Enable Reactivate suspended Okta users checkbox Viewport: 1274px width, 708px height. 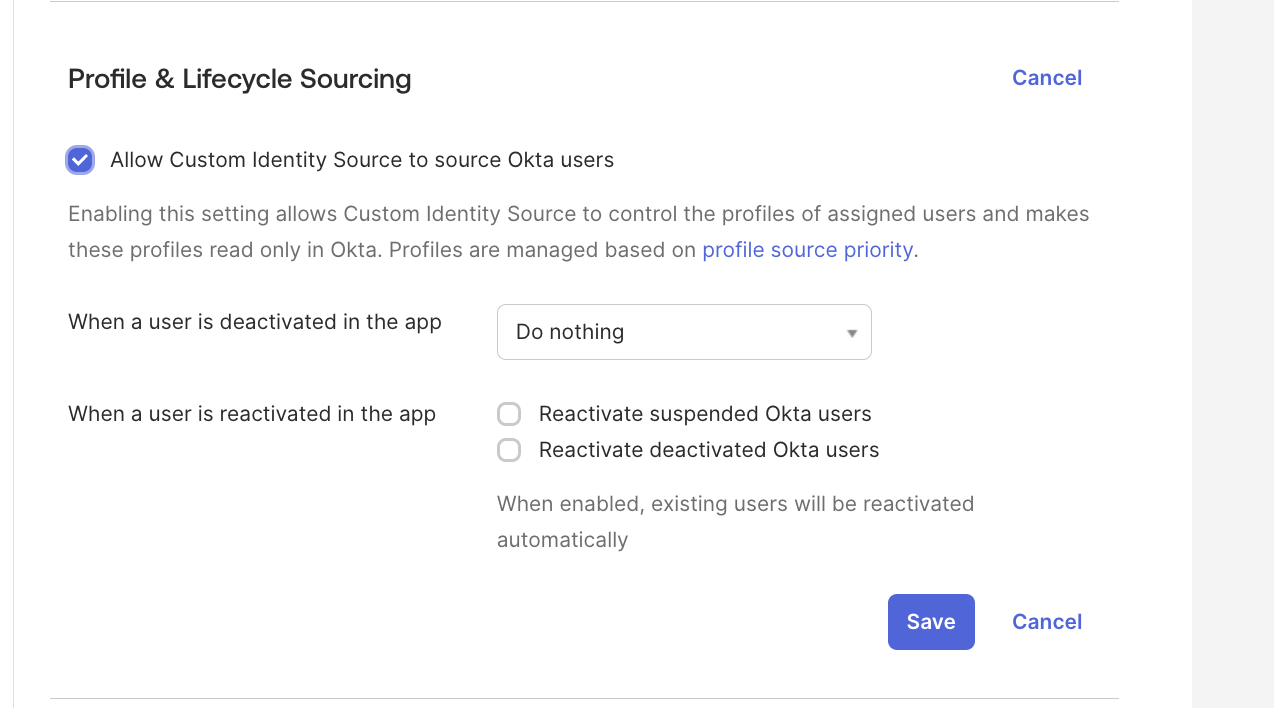click(x=509, y=414)
